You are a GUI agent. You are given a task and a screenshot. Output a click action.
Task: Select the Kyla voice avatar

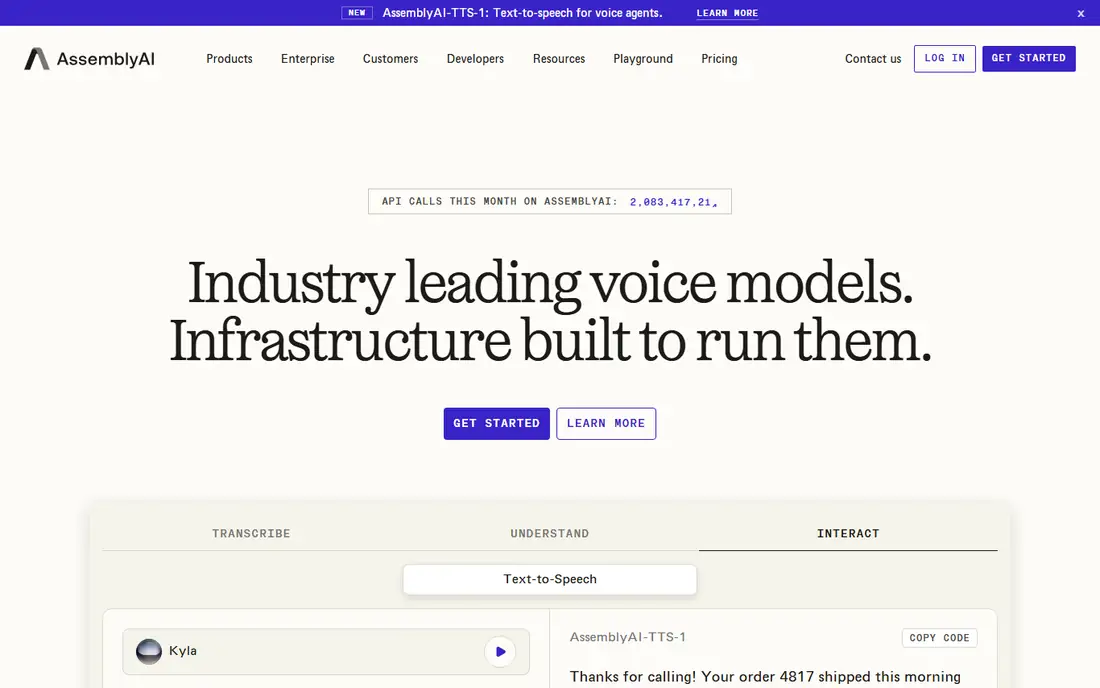pos(149,652)
